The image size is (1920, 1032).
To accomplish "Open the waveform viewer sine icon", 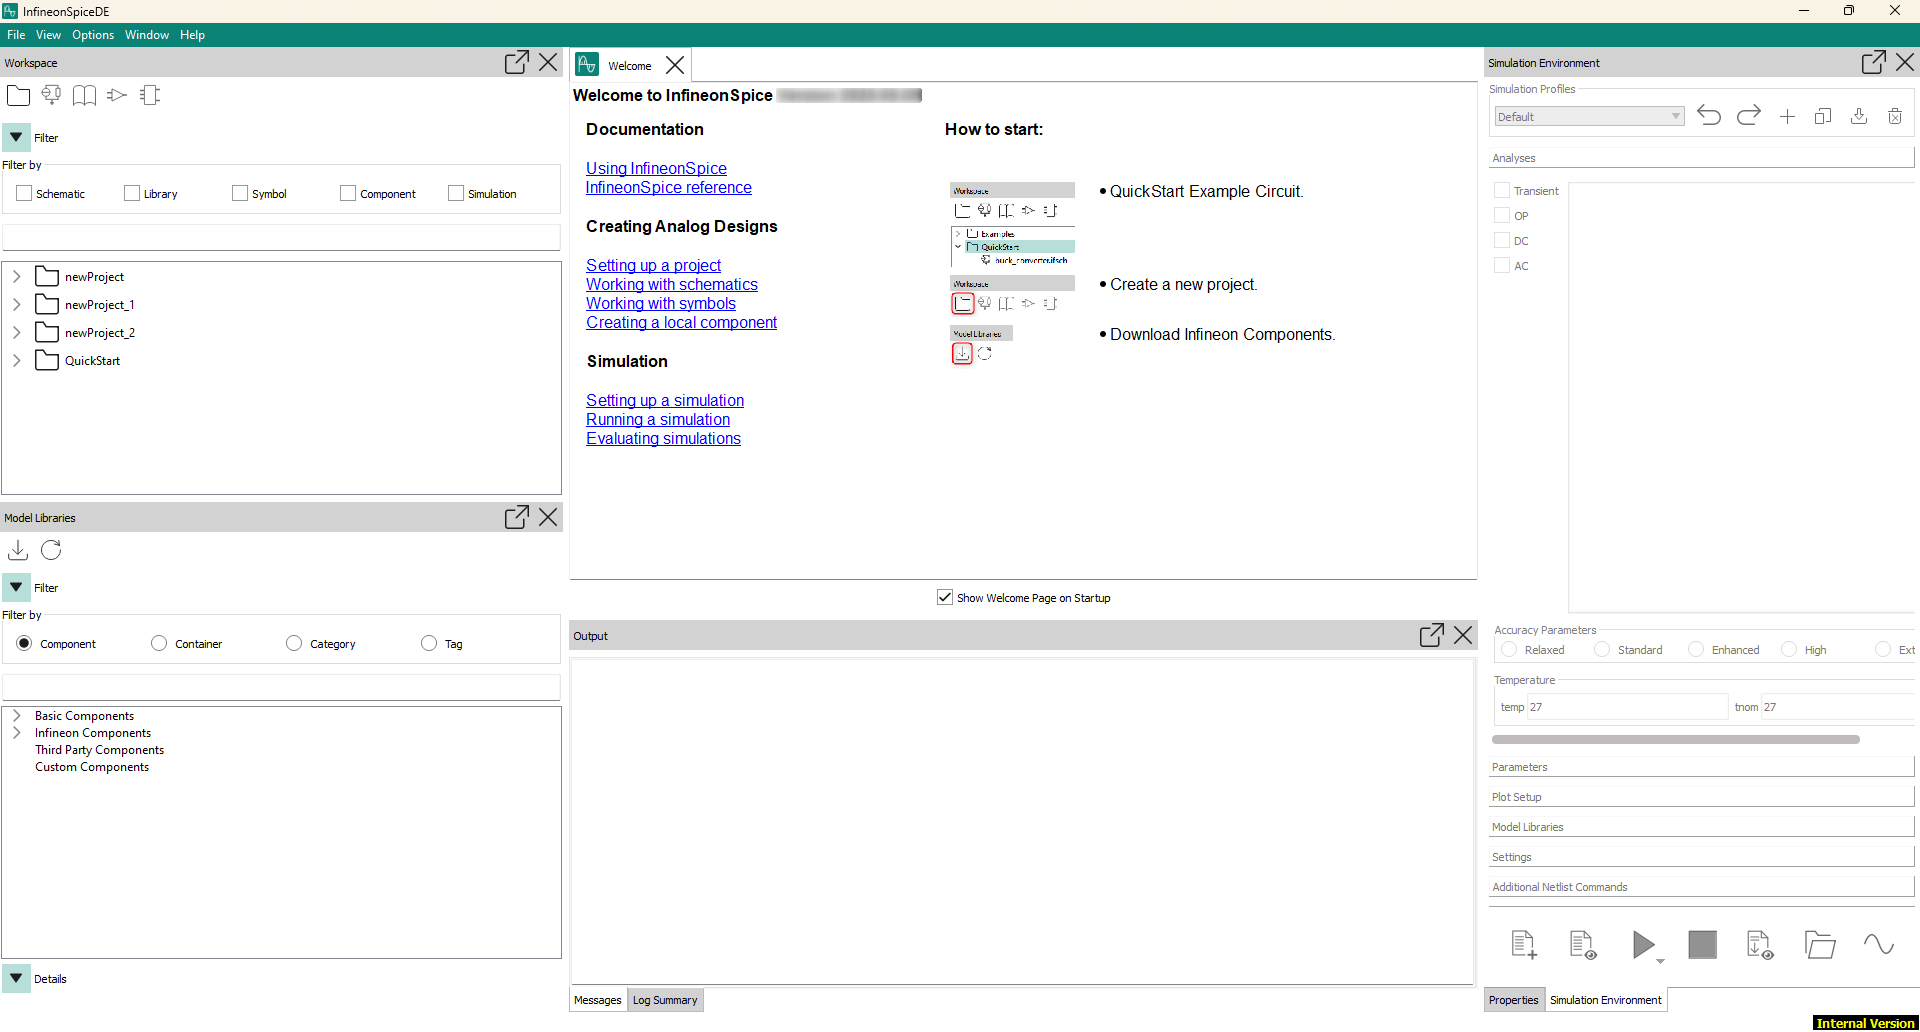I will tap(1878, 944).
